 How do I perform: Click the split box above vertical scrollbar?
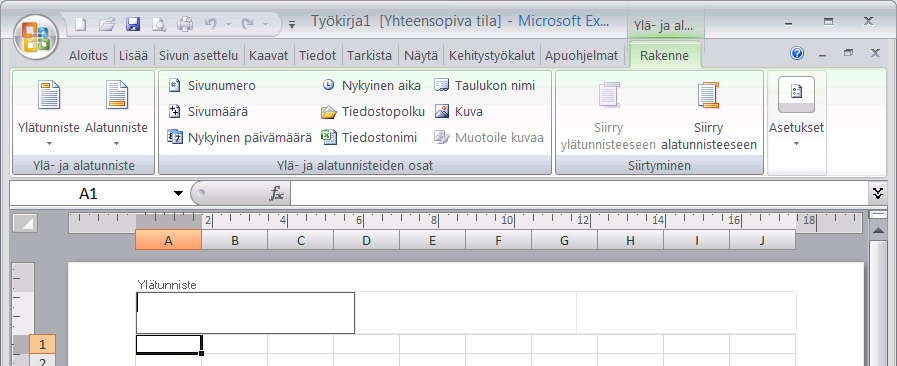tap(878, 214)
